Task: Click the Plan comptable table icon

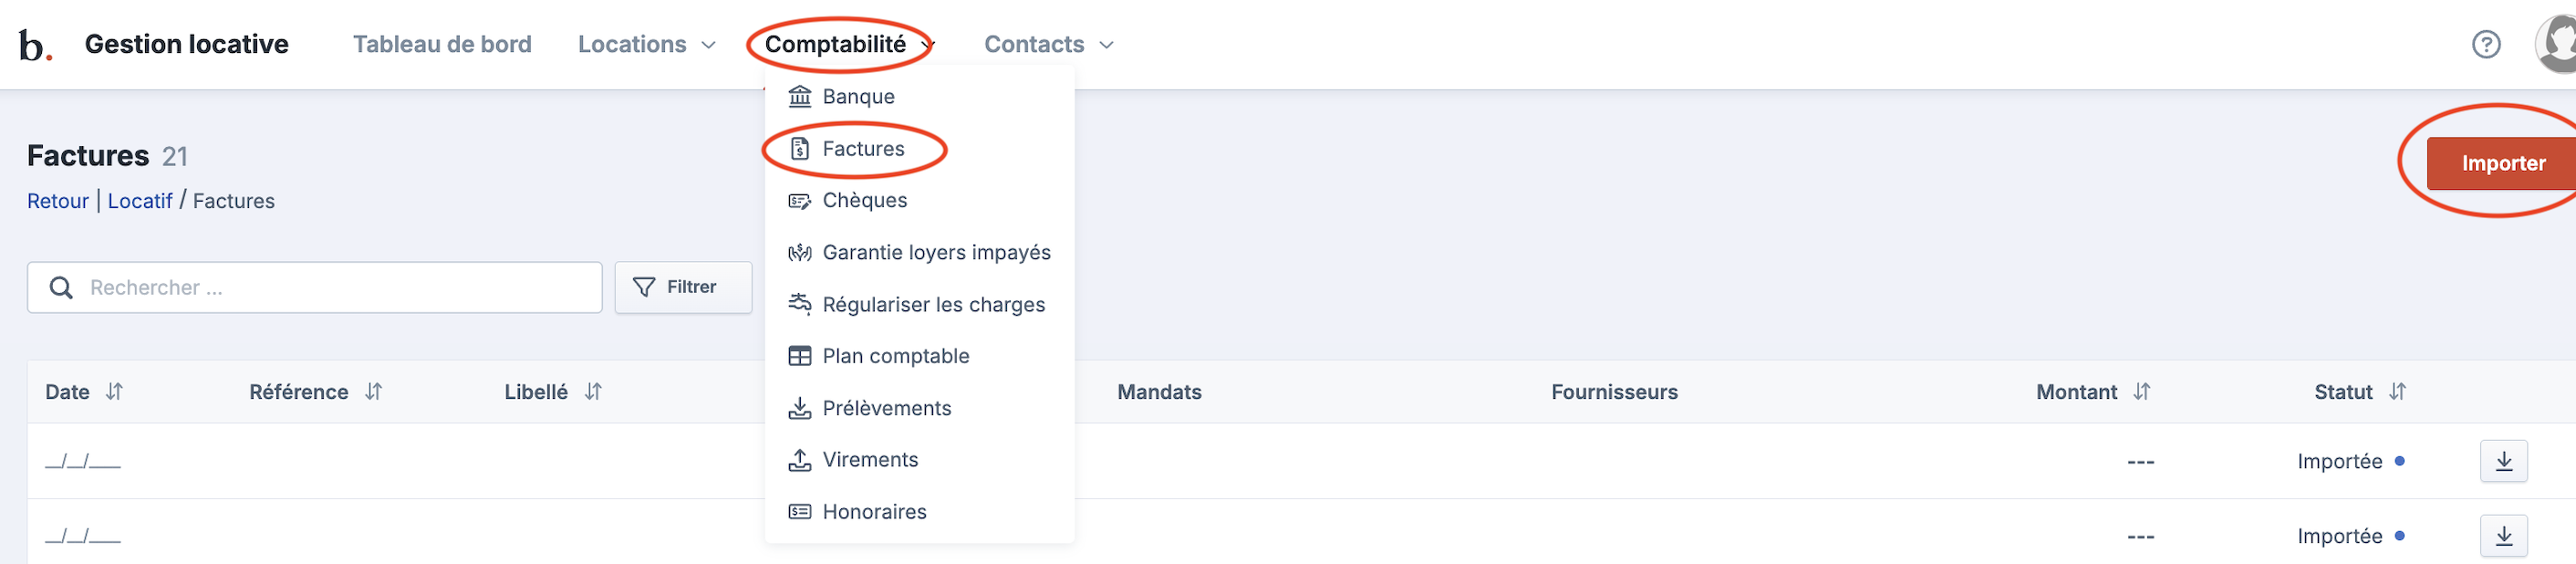Action: tap(799, 356)
